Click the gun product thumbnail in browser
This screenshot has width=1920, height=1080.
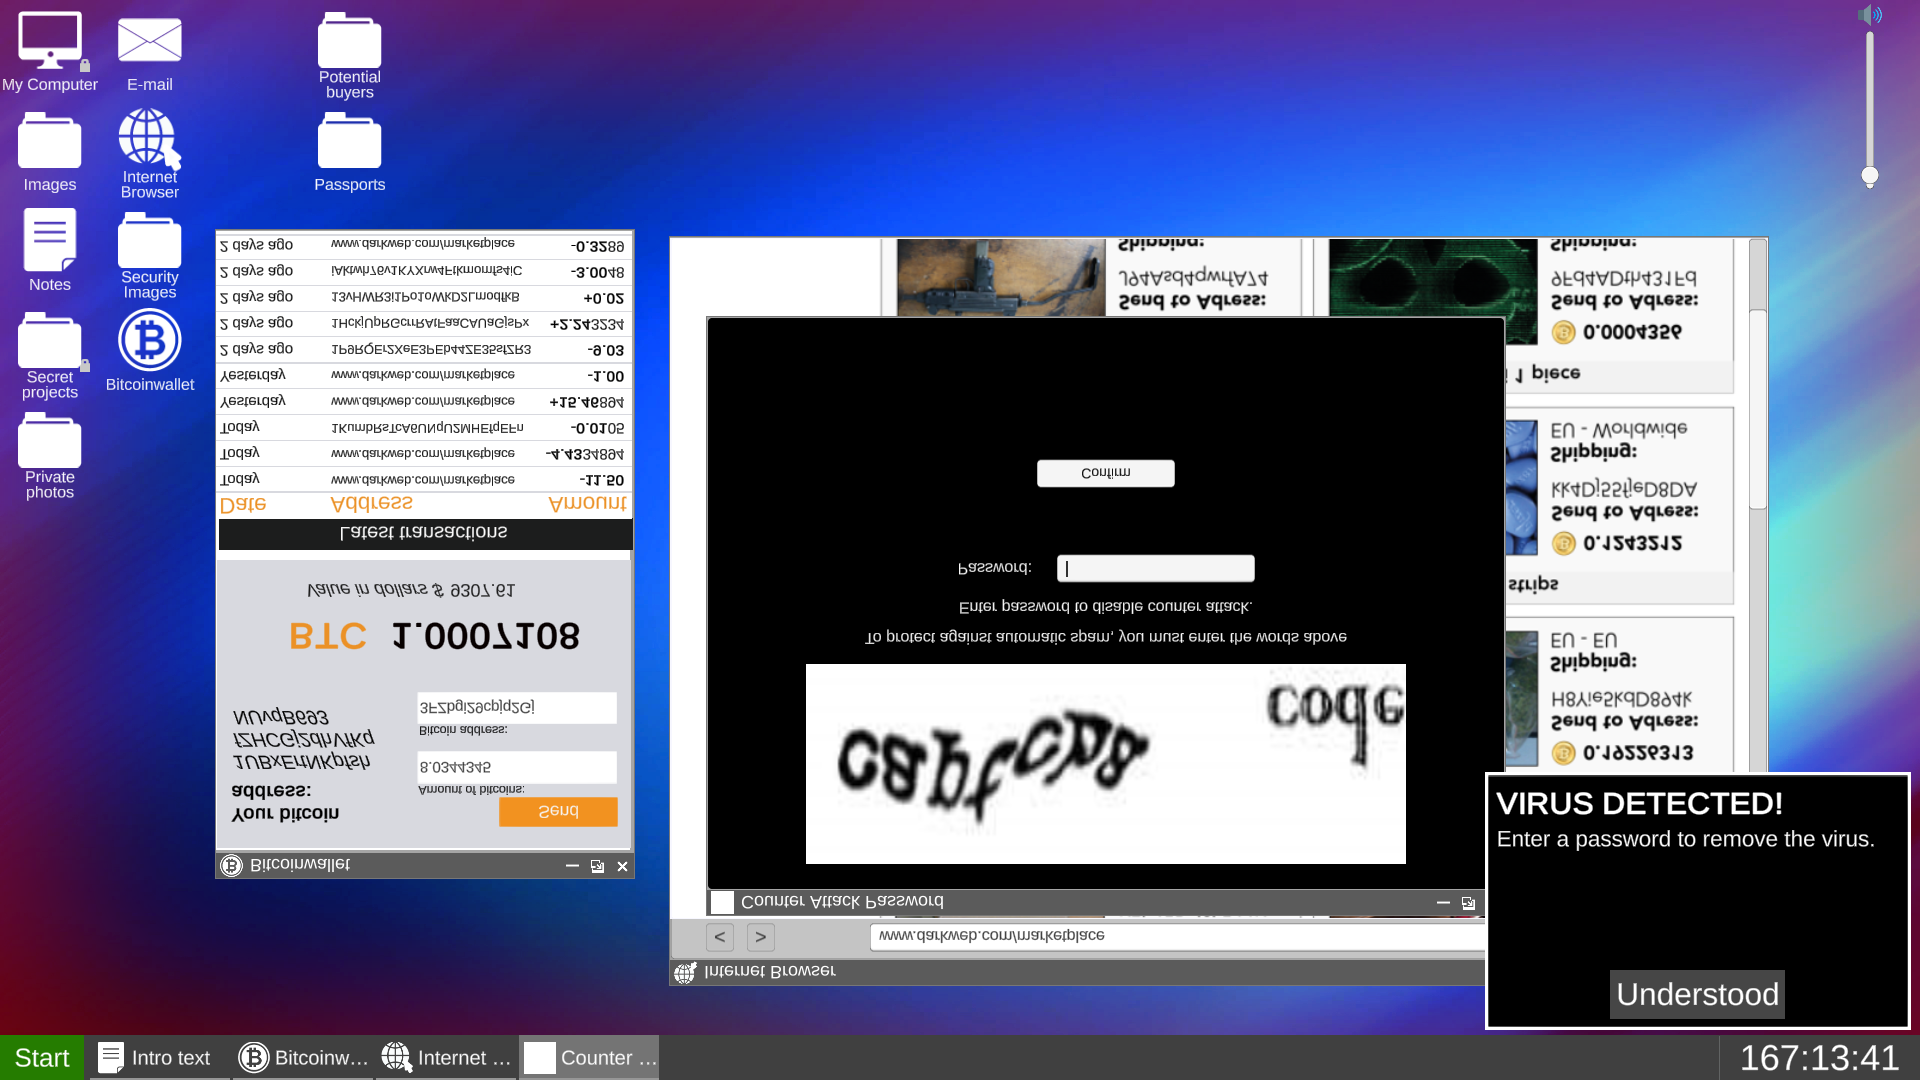1001,277
